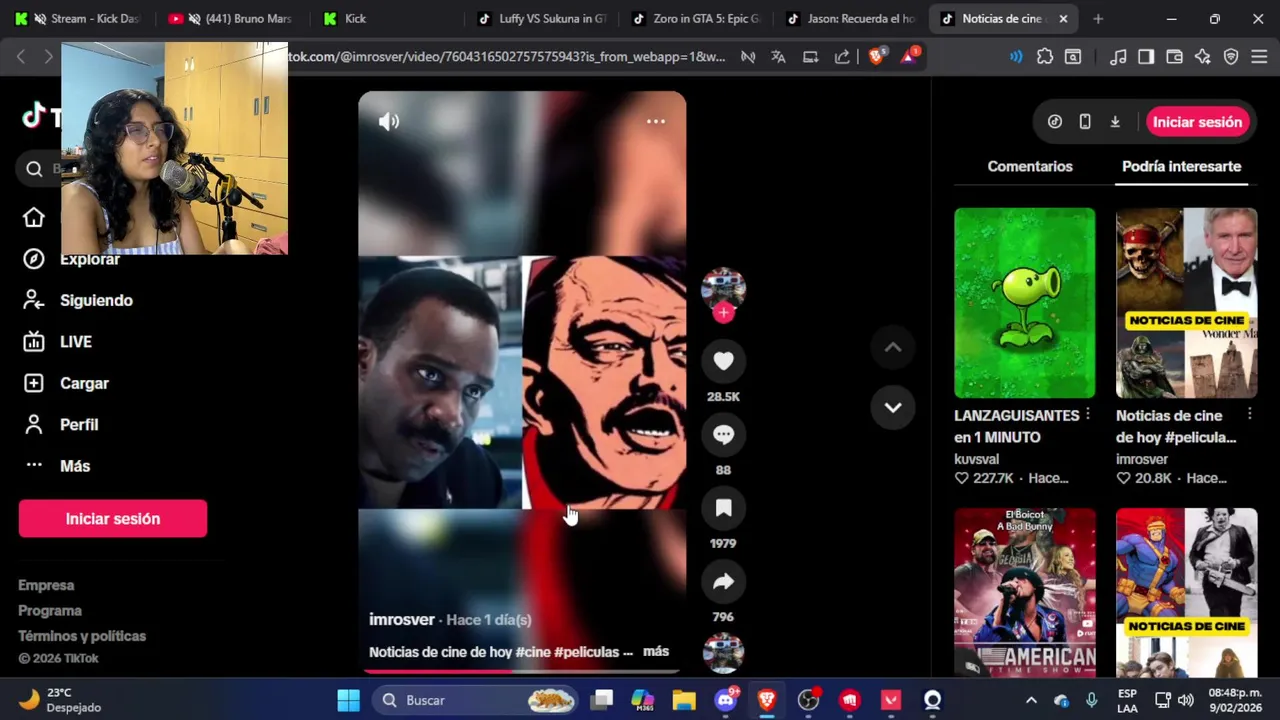This screenshot has width=1280, height=720.
Task: Expand 'Términos y políticas' footer section
Action: [x=82, y=636]
